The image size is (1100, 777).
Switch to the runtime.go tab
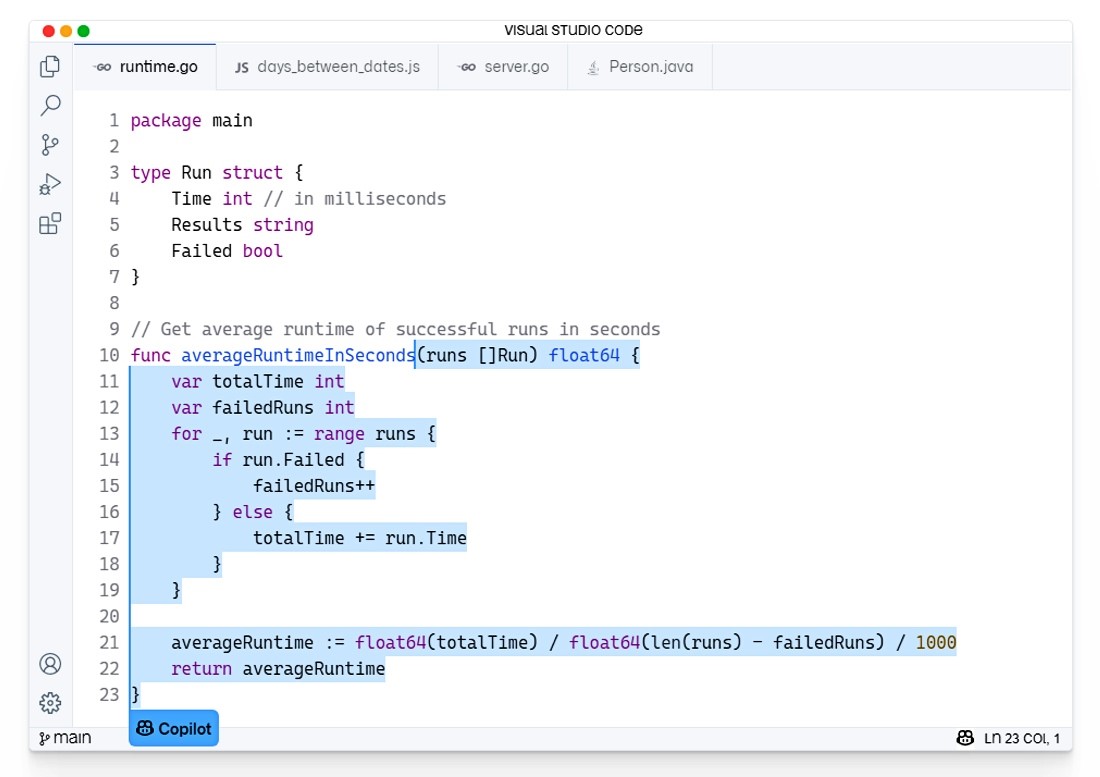145,67
